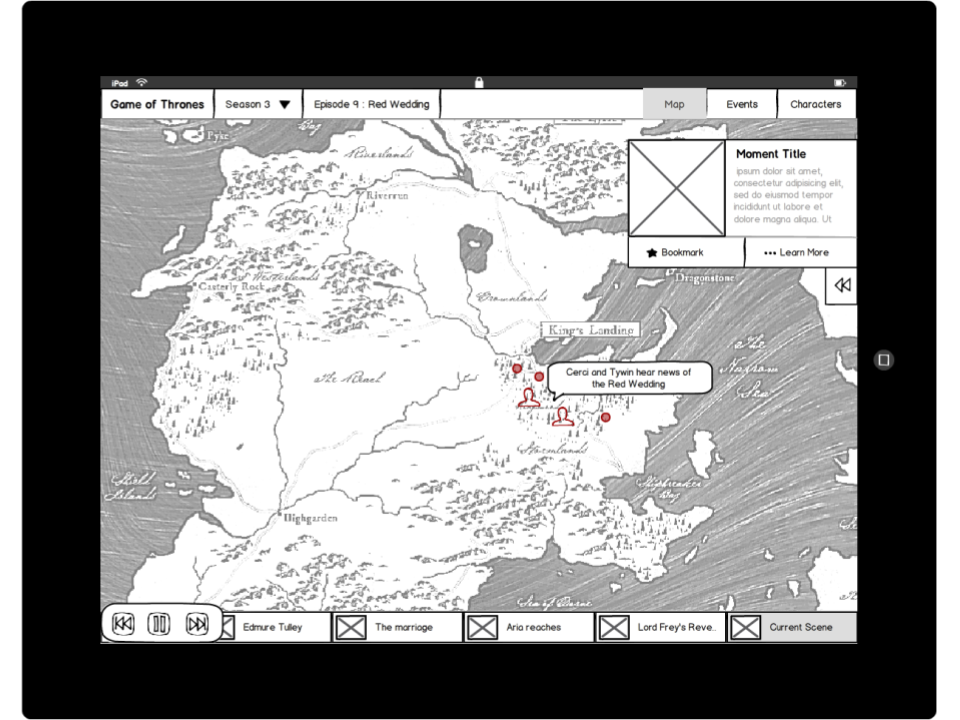Open Learn More for the moment
The image size is (960, 720).
pyautogui.click(x=801, y=252)
